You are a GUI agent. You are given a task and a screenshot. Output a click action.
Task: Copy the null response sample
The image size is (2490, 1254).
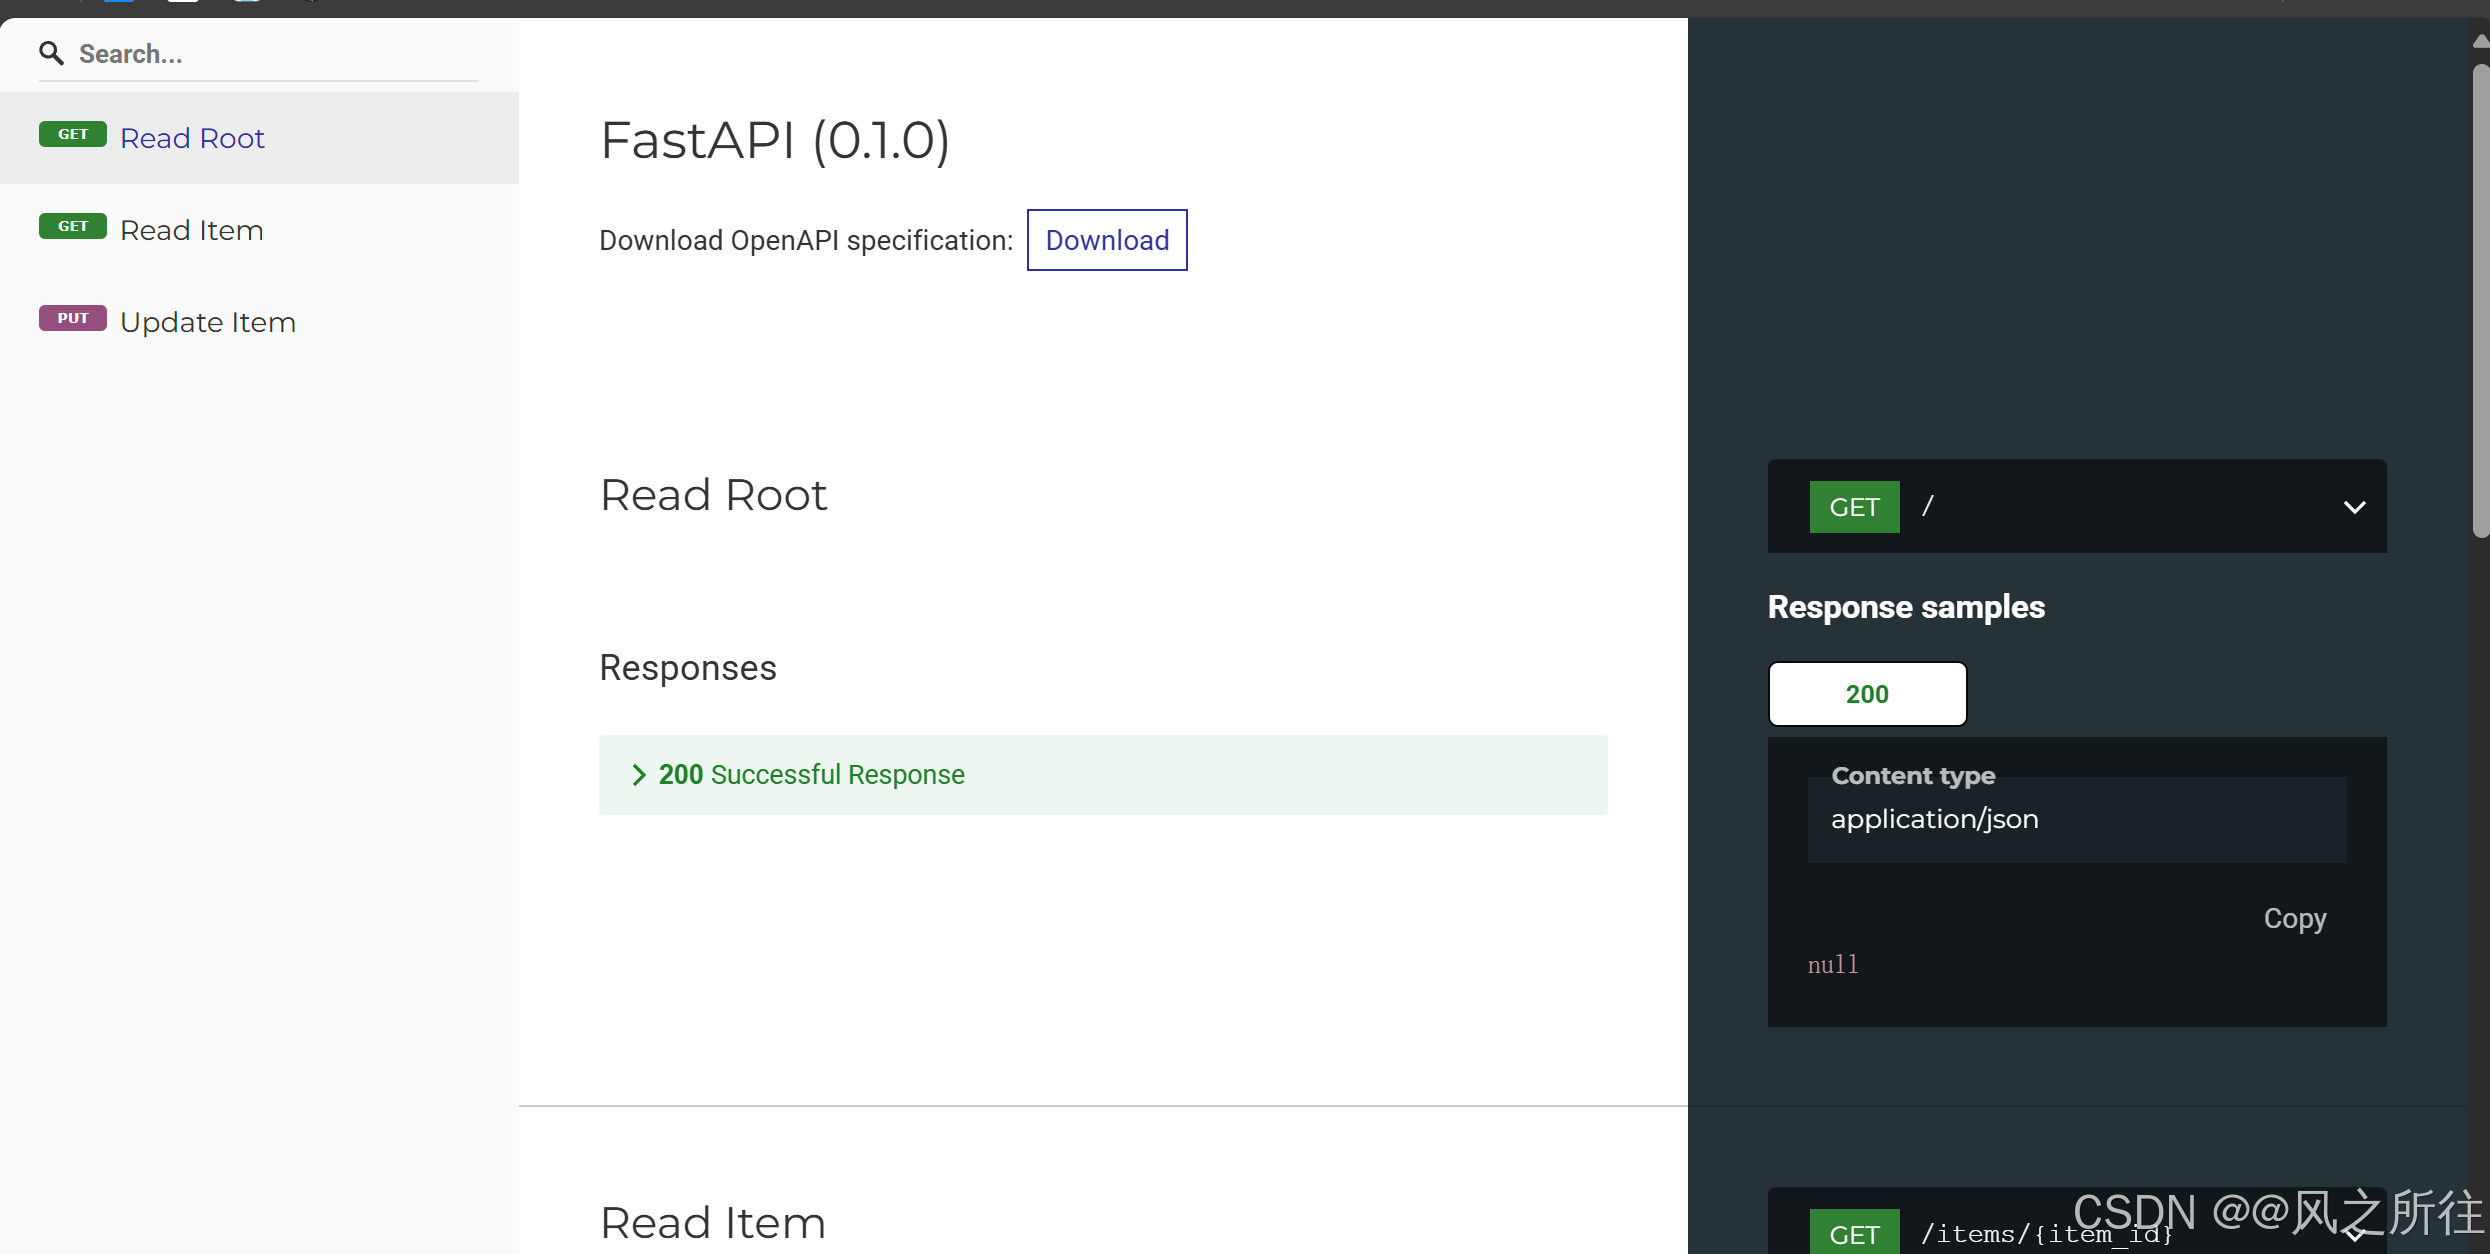pyautogui.click(x=2294, y=918)
